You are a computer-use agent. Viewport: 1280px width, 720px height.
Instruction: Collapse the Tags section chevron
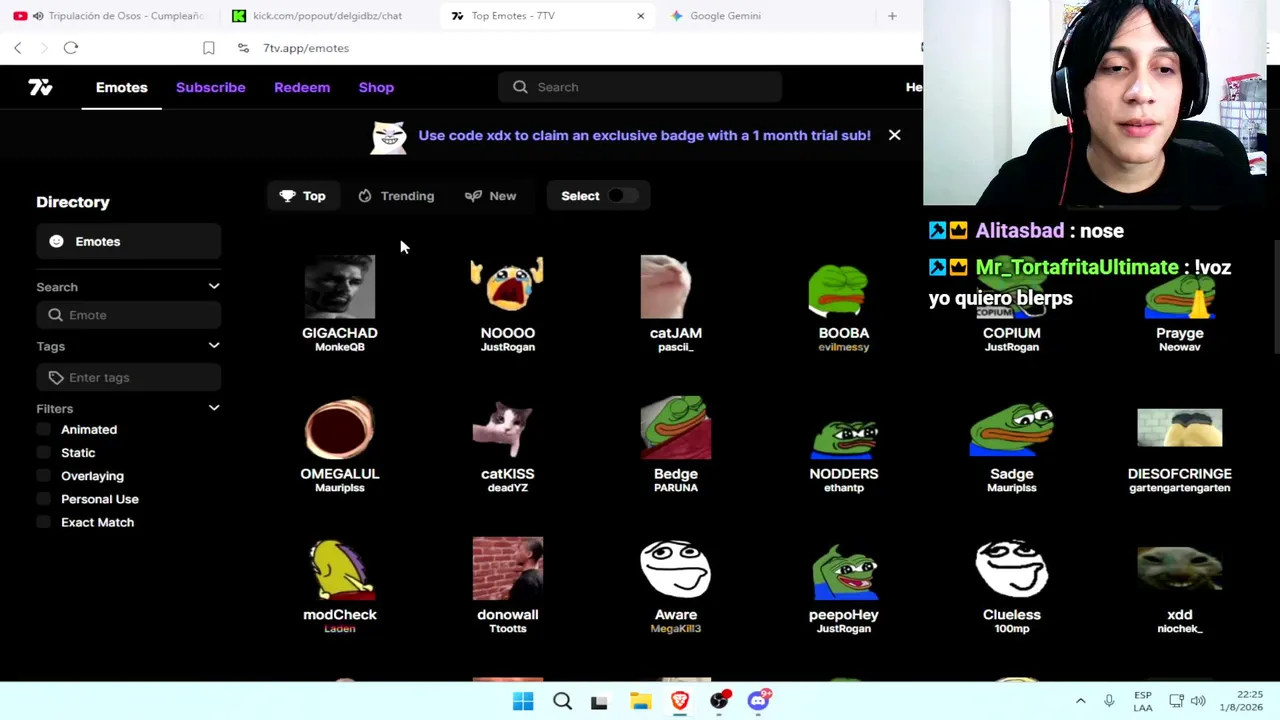pyautogui.click(x=213, y=346)
